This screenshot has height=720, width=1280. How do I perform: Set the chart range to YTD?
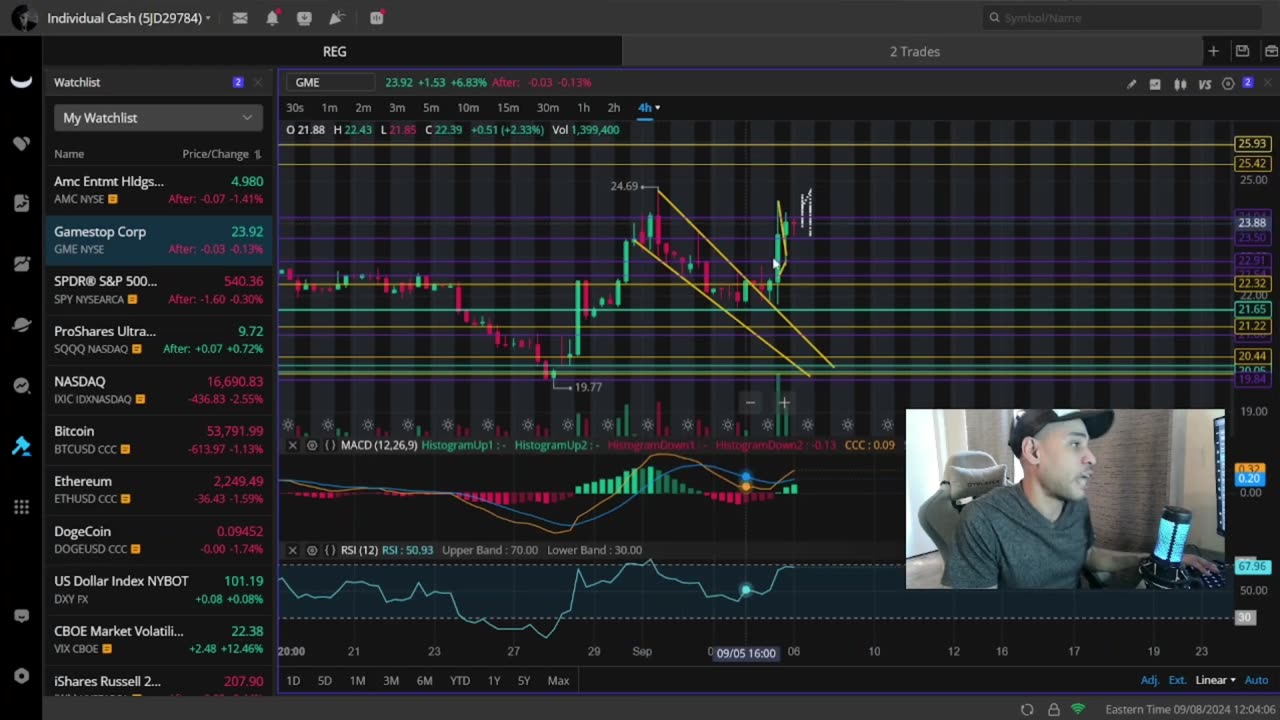click(460, 681)
